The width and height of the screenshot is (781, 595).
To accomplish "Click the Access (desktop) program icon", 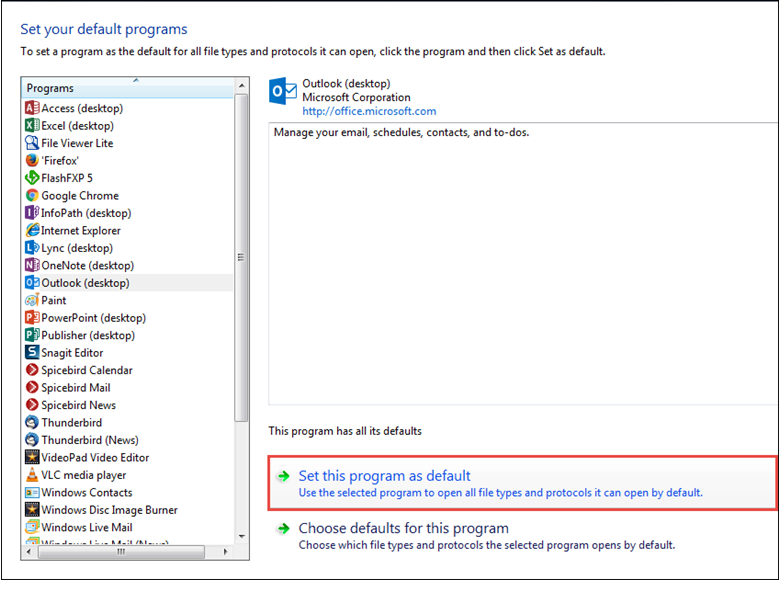I will 32,108.
